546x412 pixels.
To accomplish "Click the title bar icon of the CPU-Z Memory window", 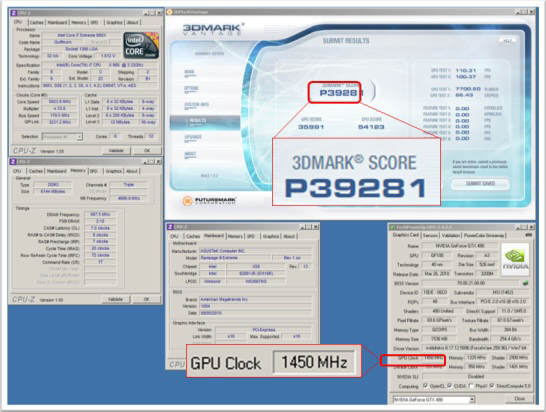I will point(13,162).
